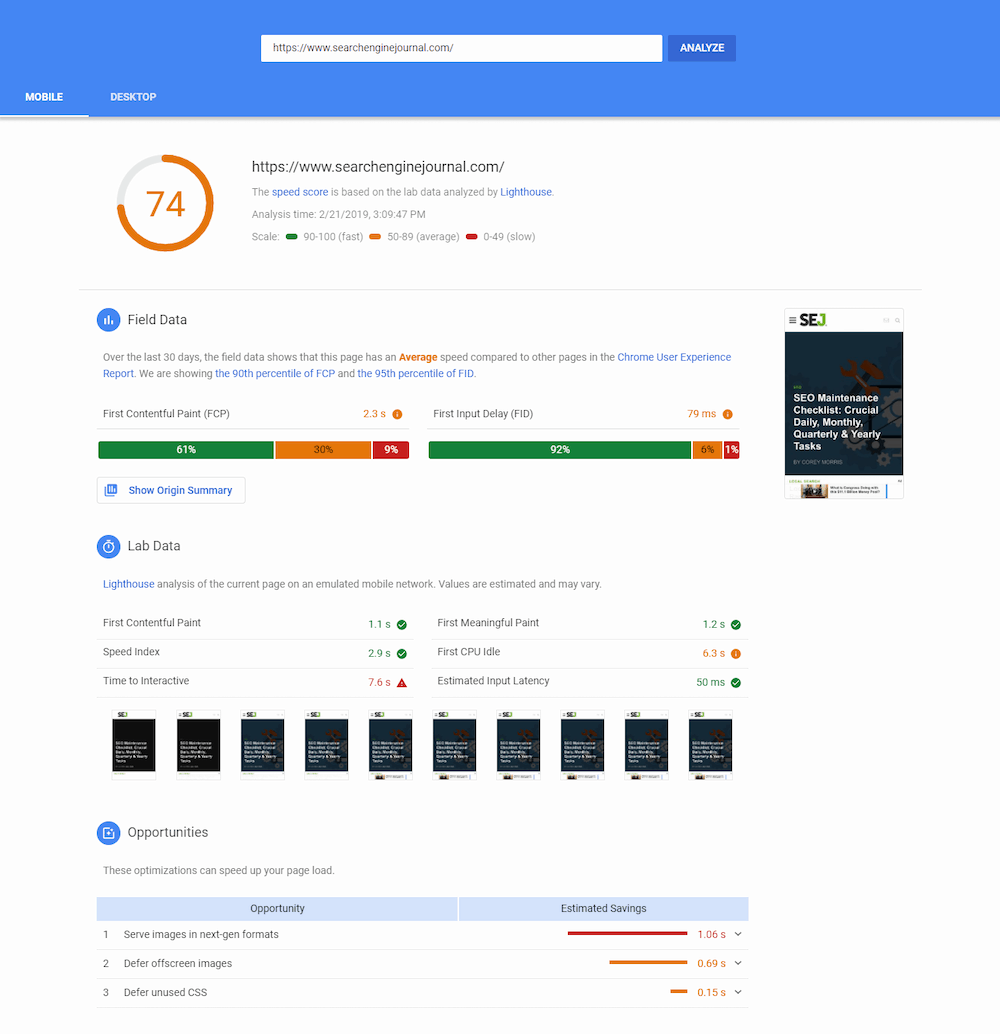Click the 1.06 s estimated savings value

pyautogui.click(x=712, y=934)
